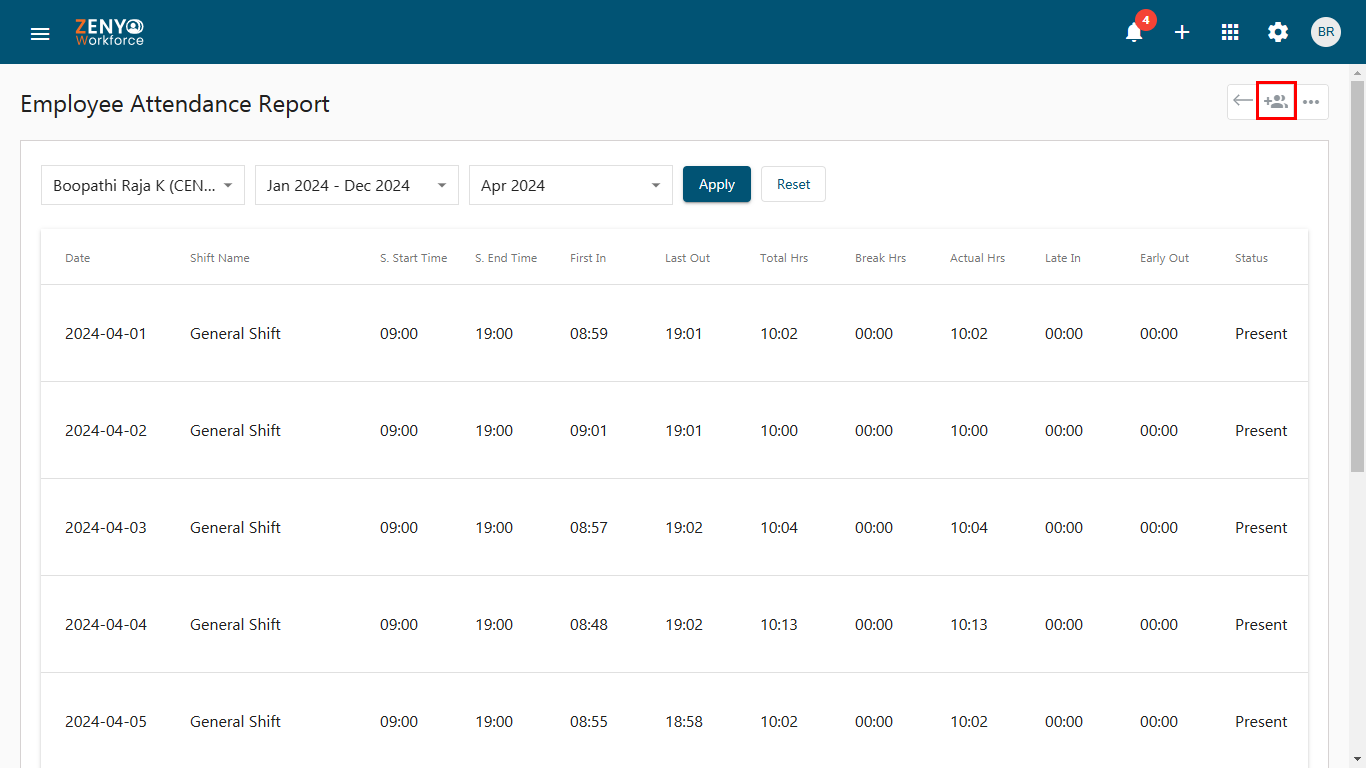Viewport: 1366px width, 768px height.
Task: Click the Total Hrs column header
Action: coord(784,258)
